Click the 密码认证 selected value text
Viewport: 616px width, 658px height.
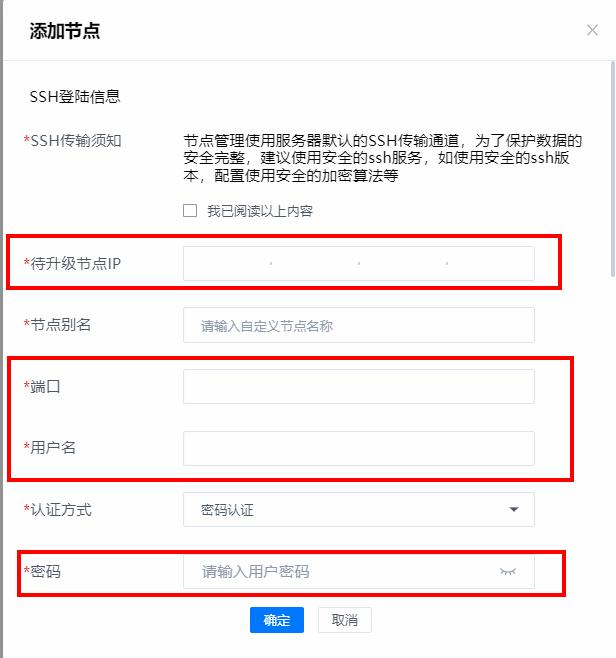click(228, 510)
